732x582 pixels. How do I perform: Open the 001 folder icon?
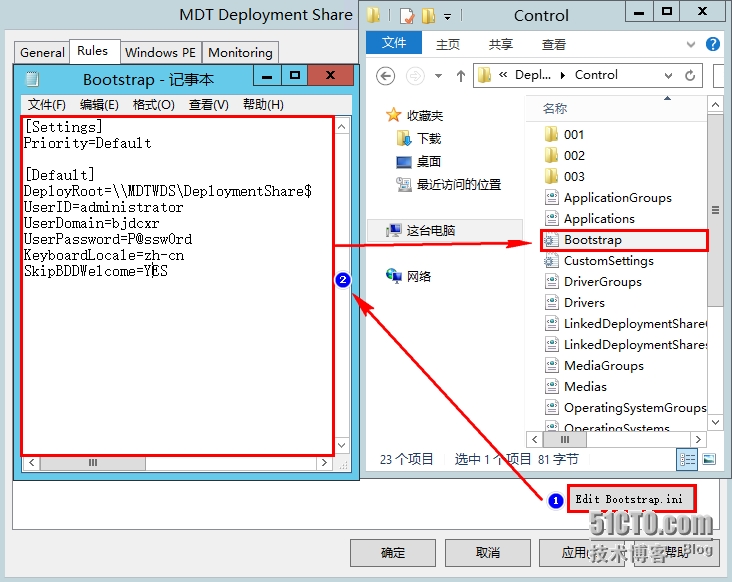pyautogui.click(x=551, y=134)
